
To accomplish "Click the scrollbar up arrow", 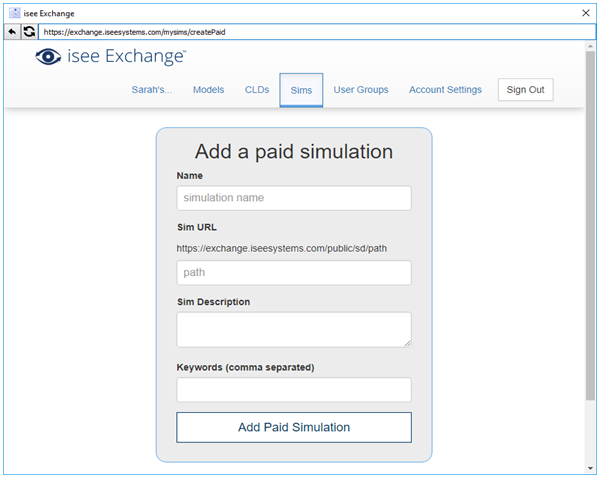I will [x=590, y=46].
